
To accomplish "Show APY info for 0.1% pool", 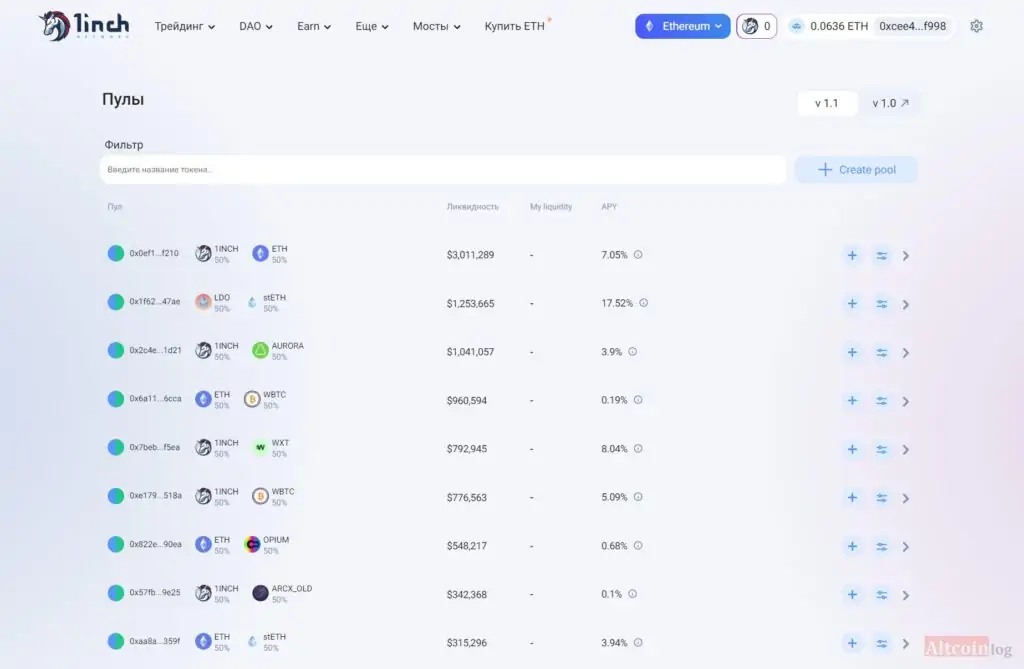I will click(x=632, y=594).
